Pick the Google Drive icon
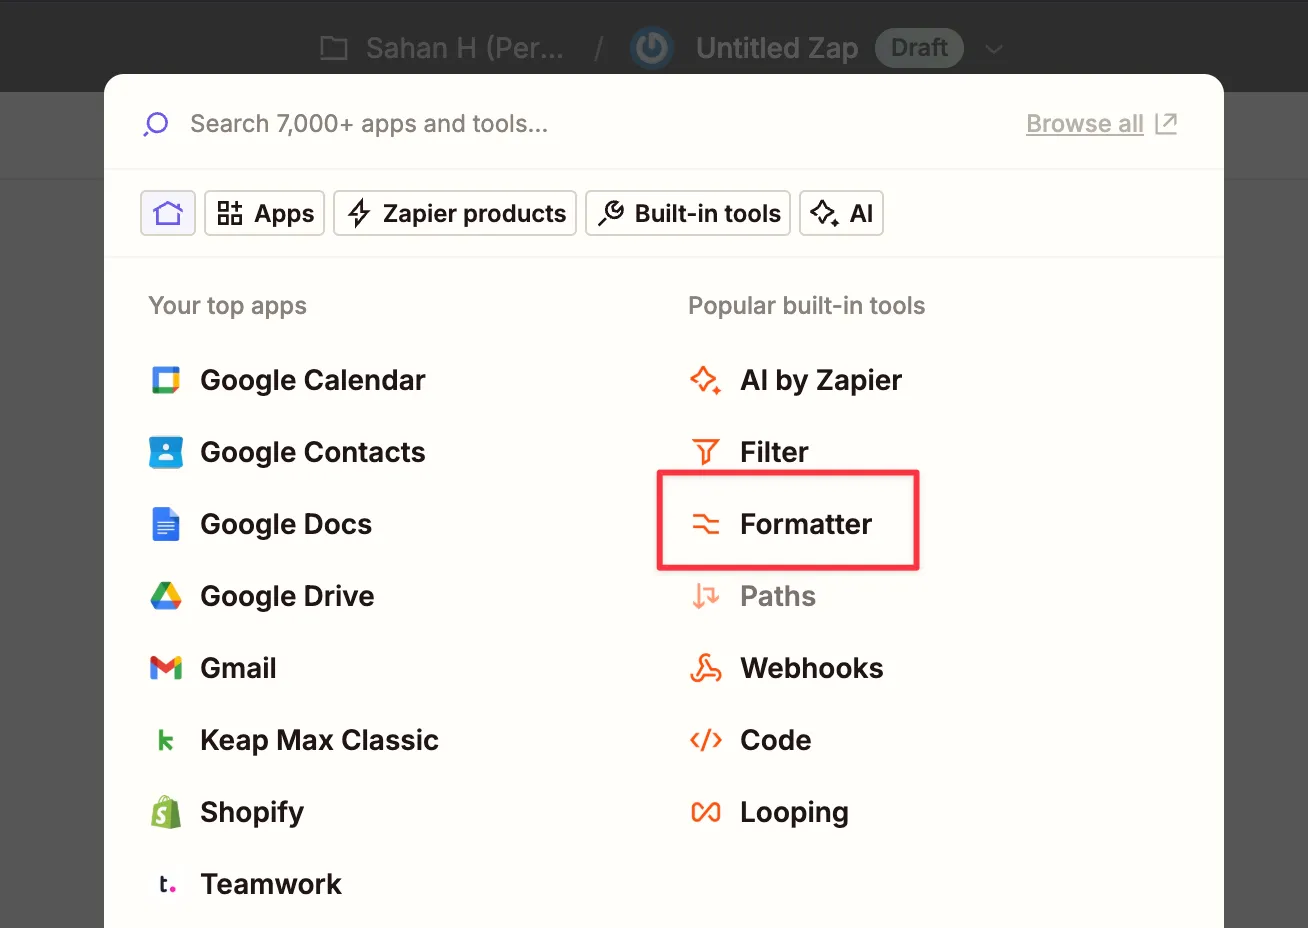Image resolution: width=1308 pixels, height=928 pixels. (x=165, y=596)
